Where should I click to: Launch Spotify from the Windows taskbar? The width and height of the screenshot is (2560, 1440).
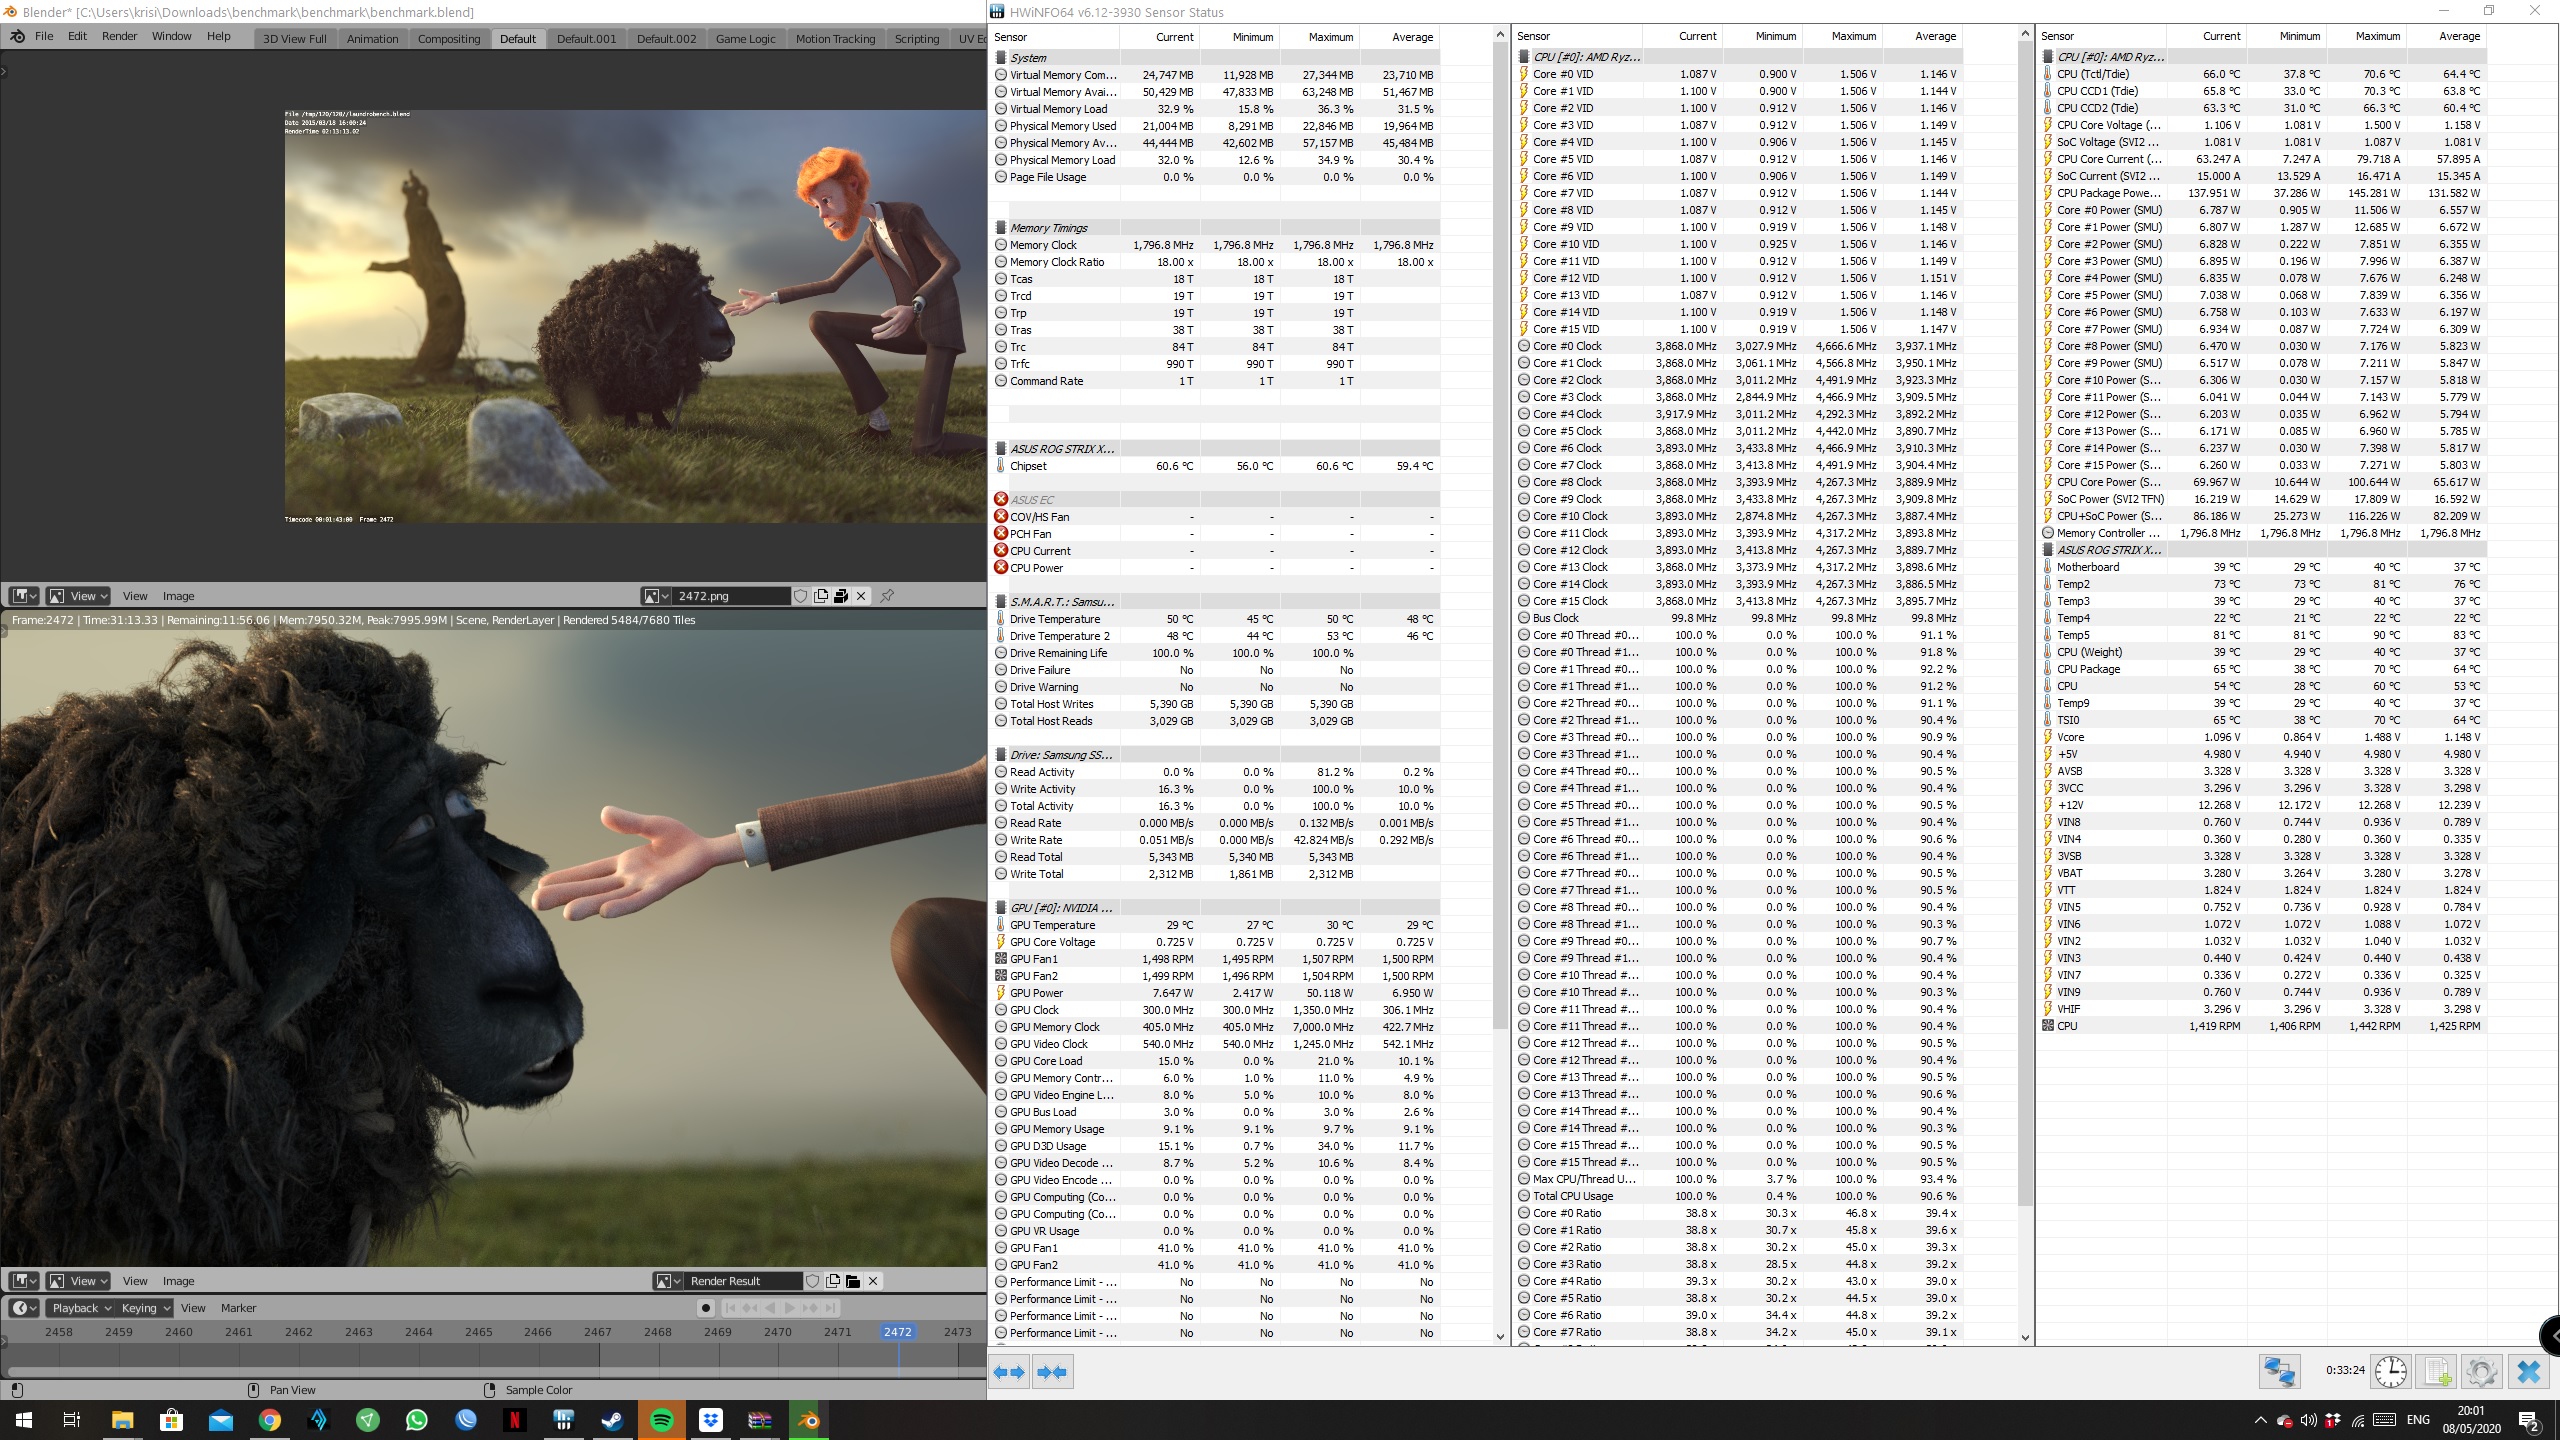point(662,1420)
